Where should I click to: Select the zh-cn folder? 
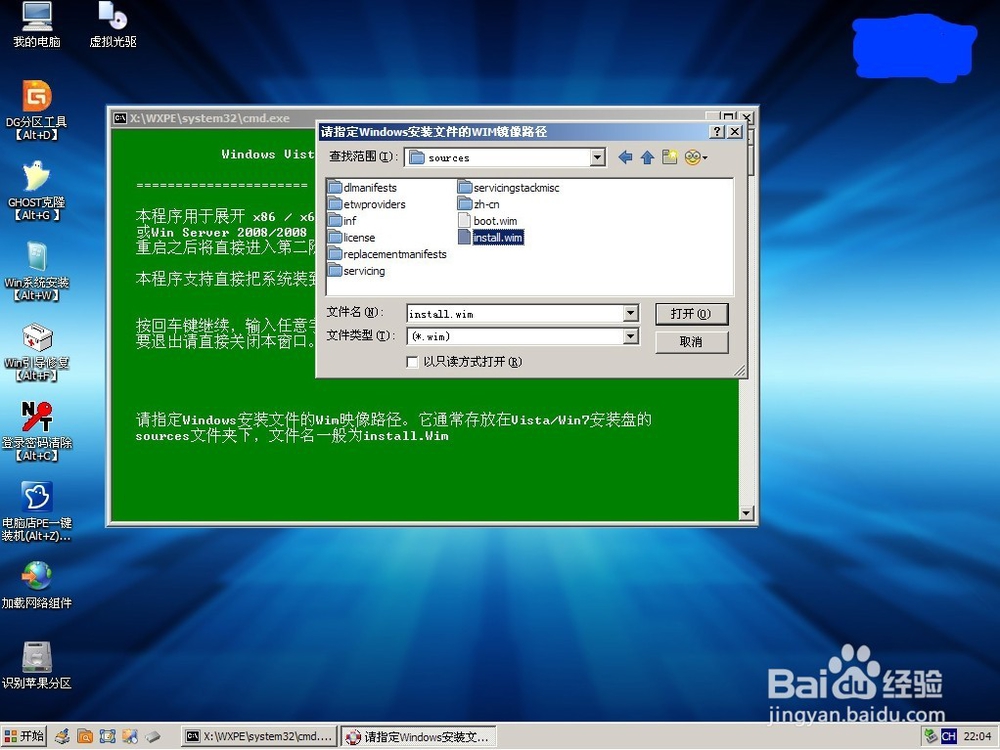pos(478,204)
